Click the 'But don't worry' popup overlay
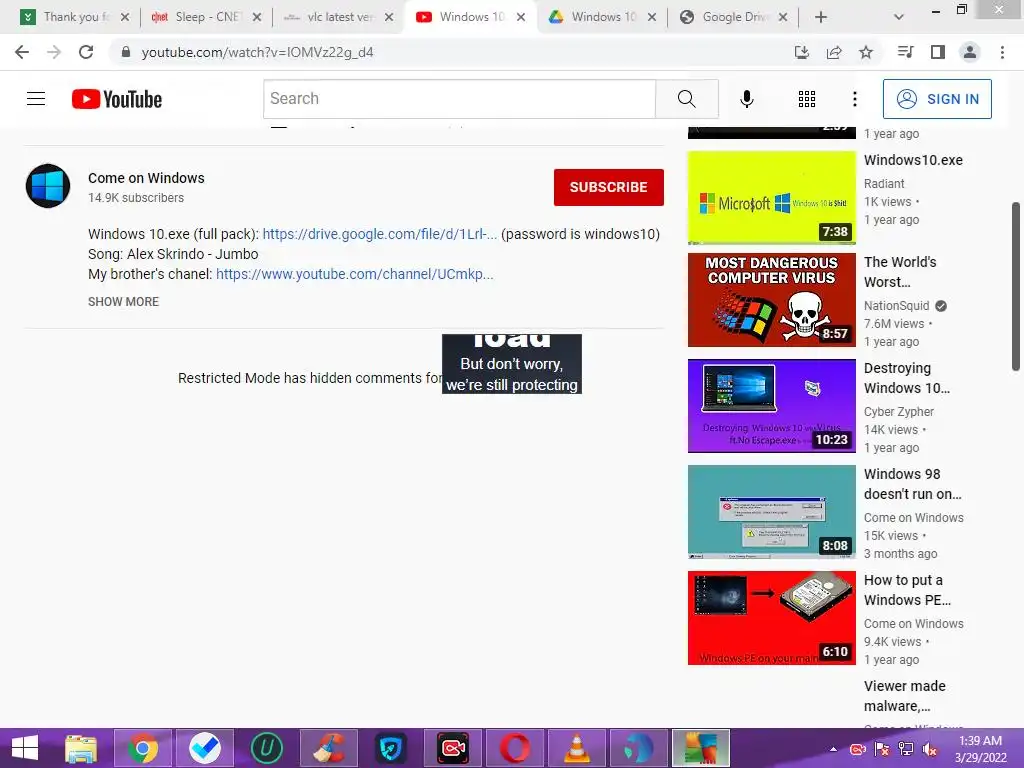 [x=511, y=364]
